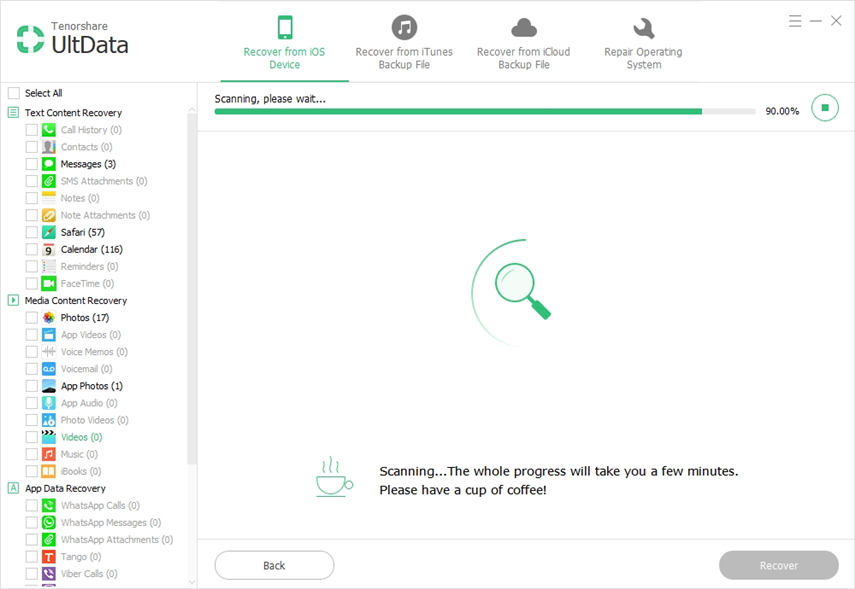
Task: Check the Safari (57) checkbox
Action: (x=32, y=232)
